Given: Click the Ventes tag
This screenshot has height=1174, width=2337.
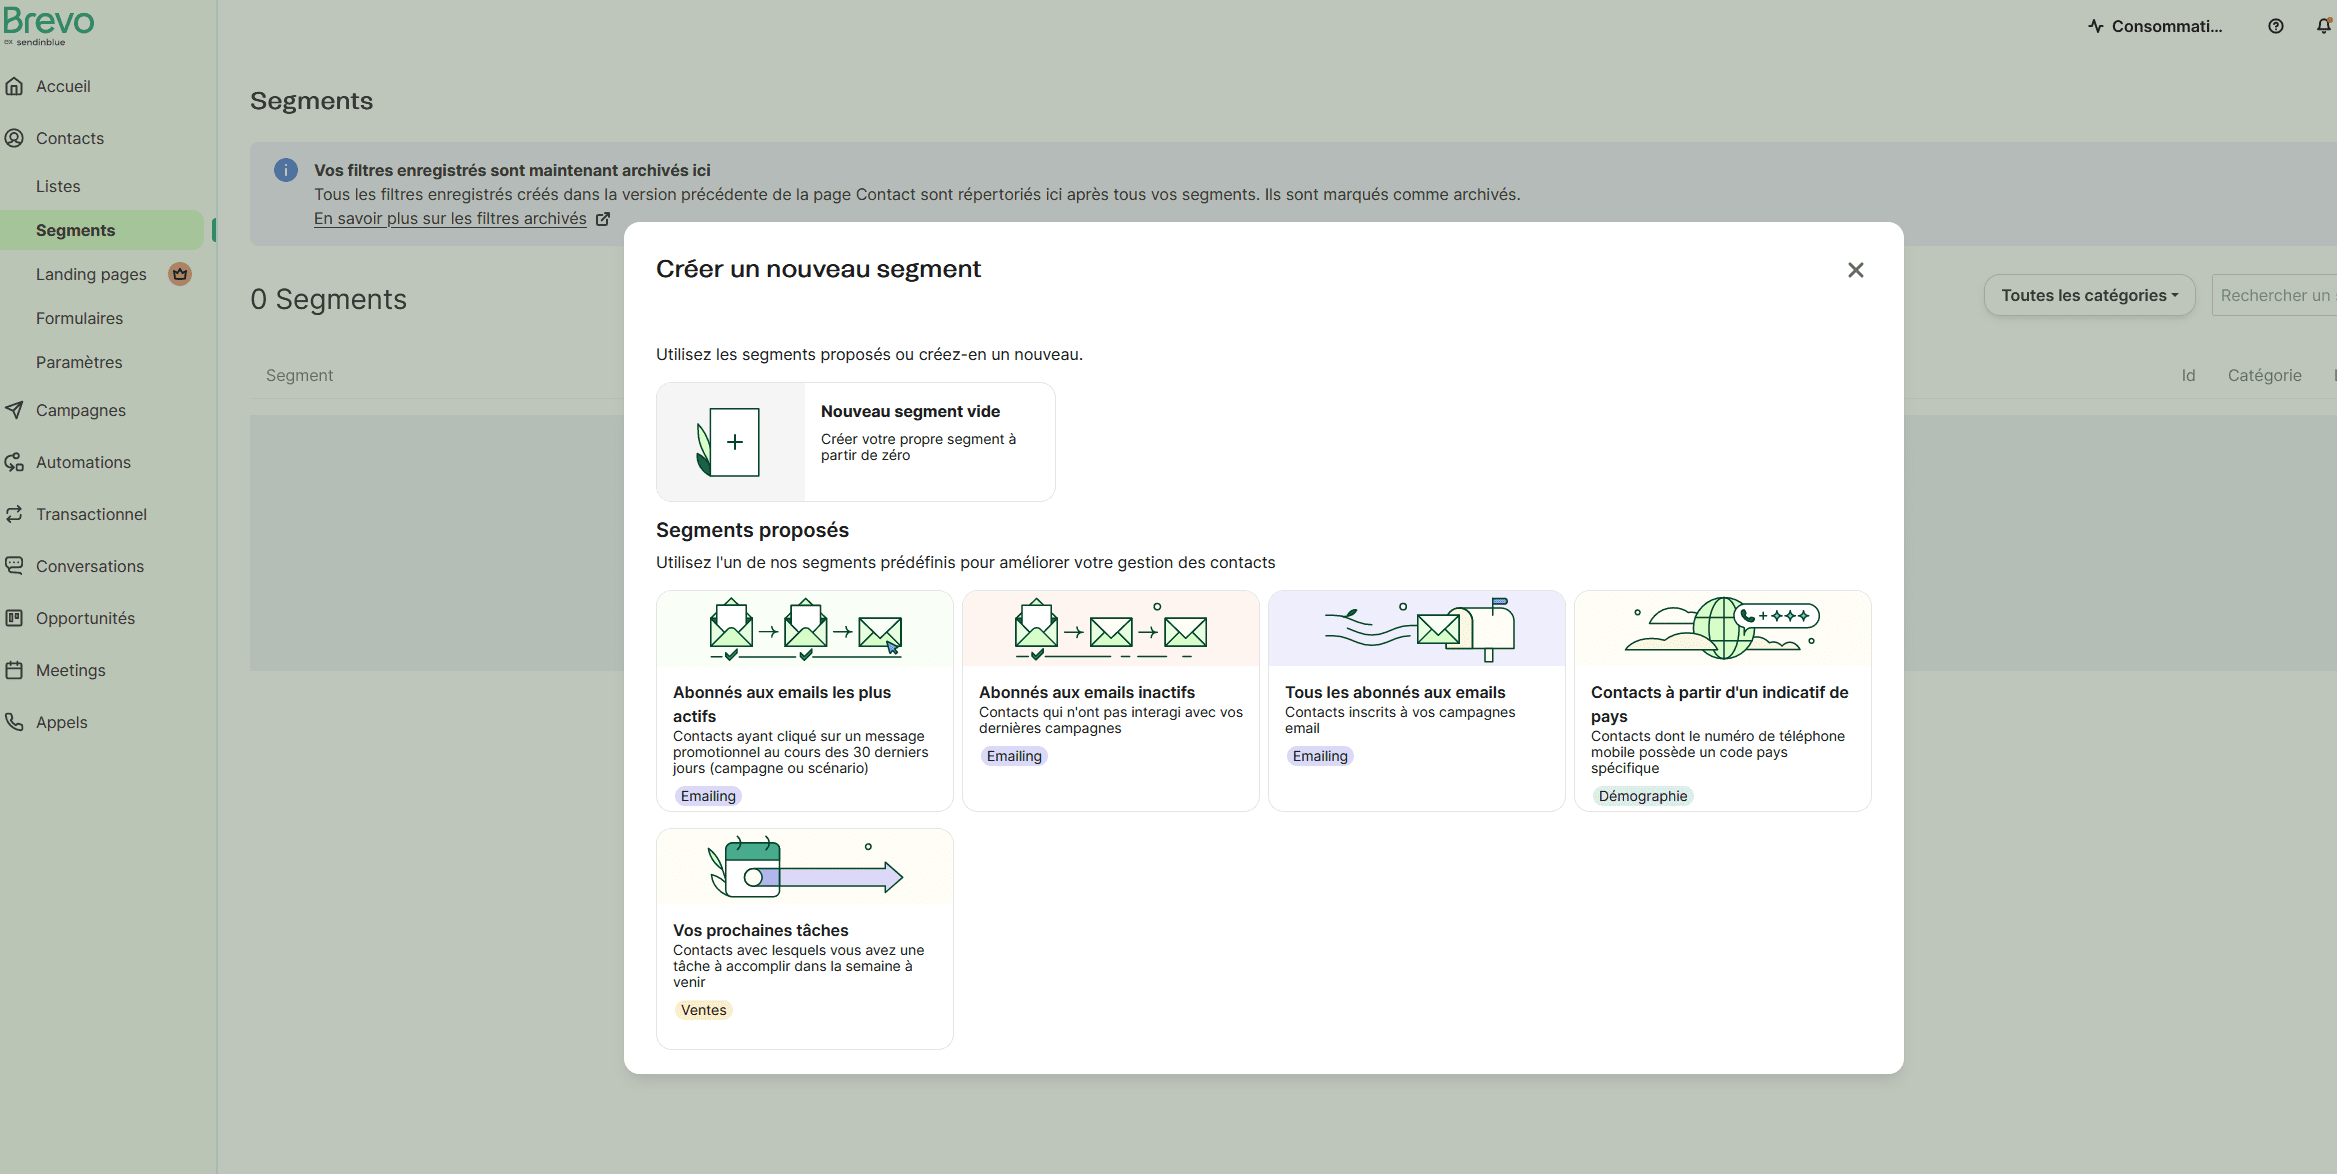Looking at the screenshot, I should [x=704, y=1010].
